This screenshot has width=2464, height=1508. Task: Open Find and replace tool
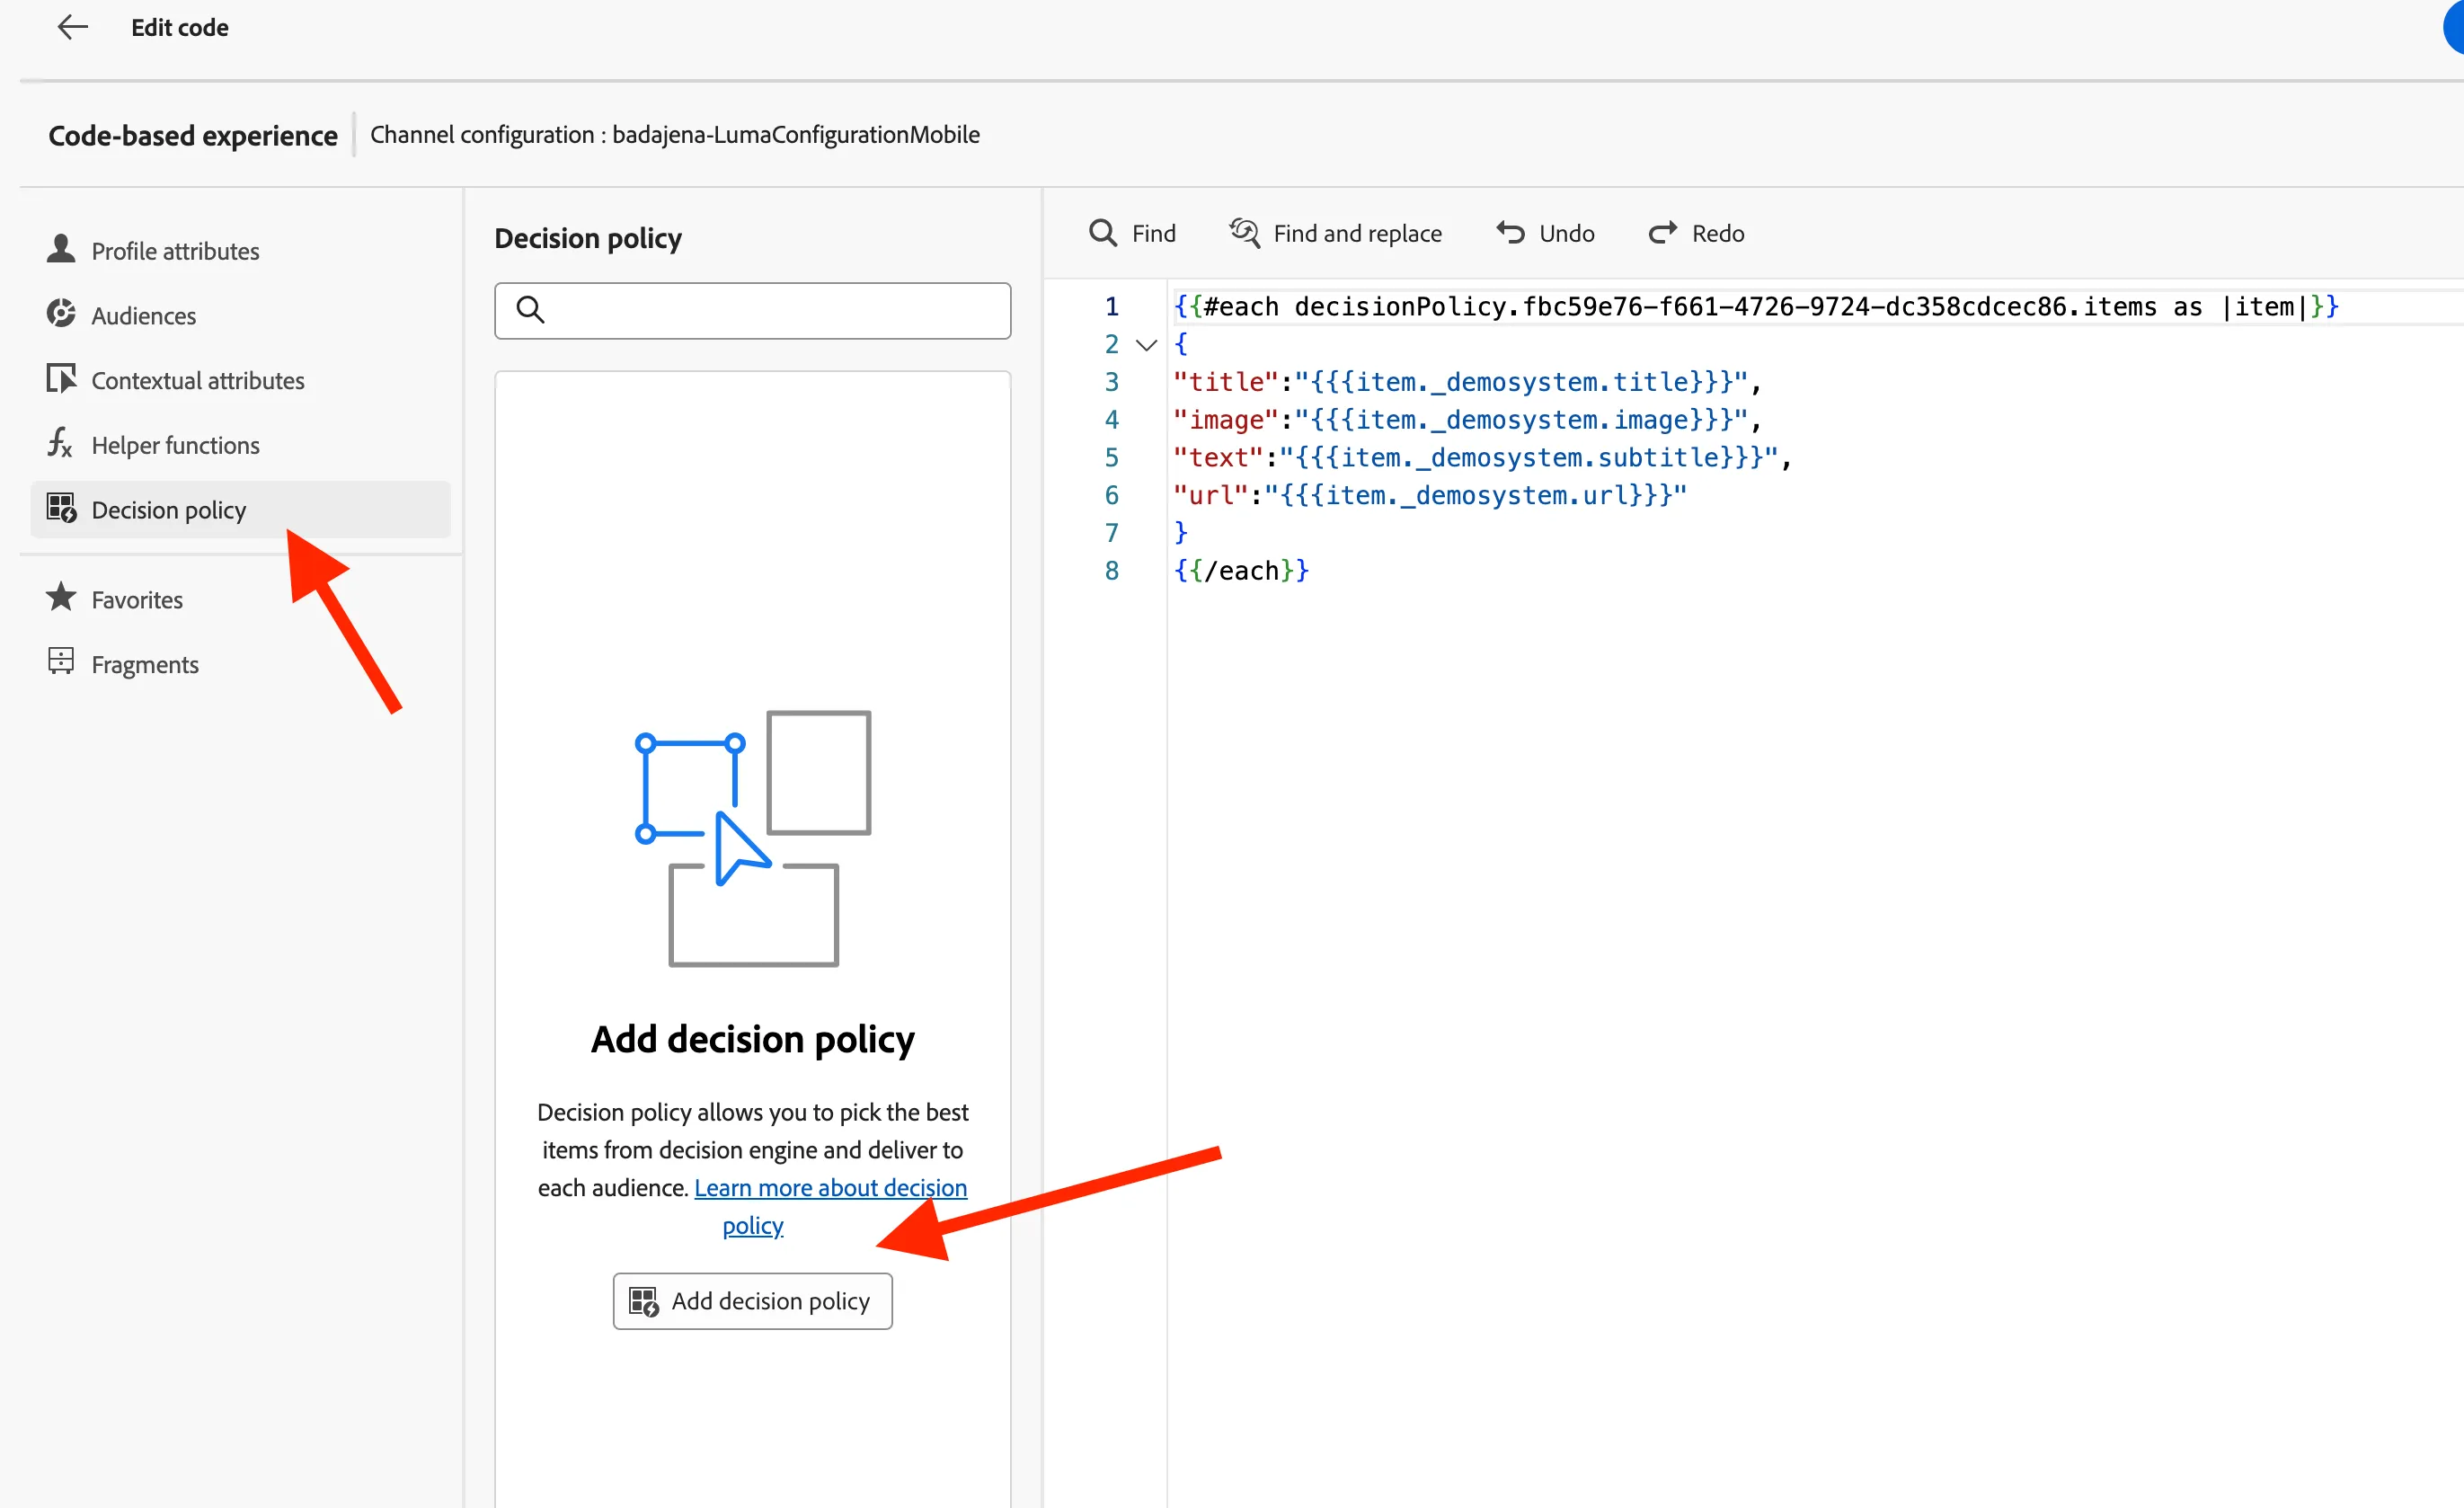point(1335,233)
